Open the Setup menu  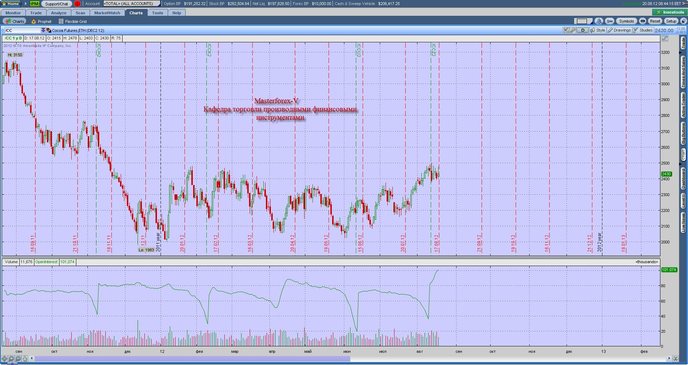(671, 21)
